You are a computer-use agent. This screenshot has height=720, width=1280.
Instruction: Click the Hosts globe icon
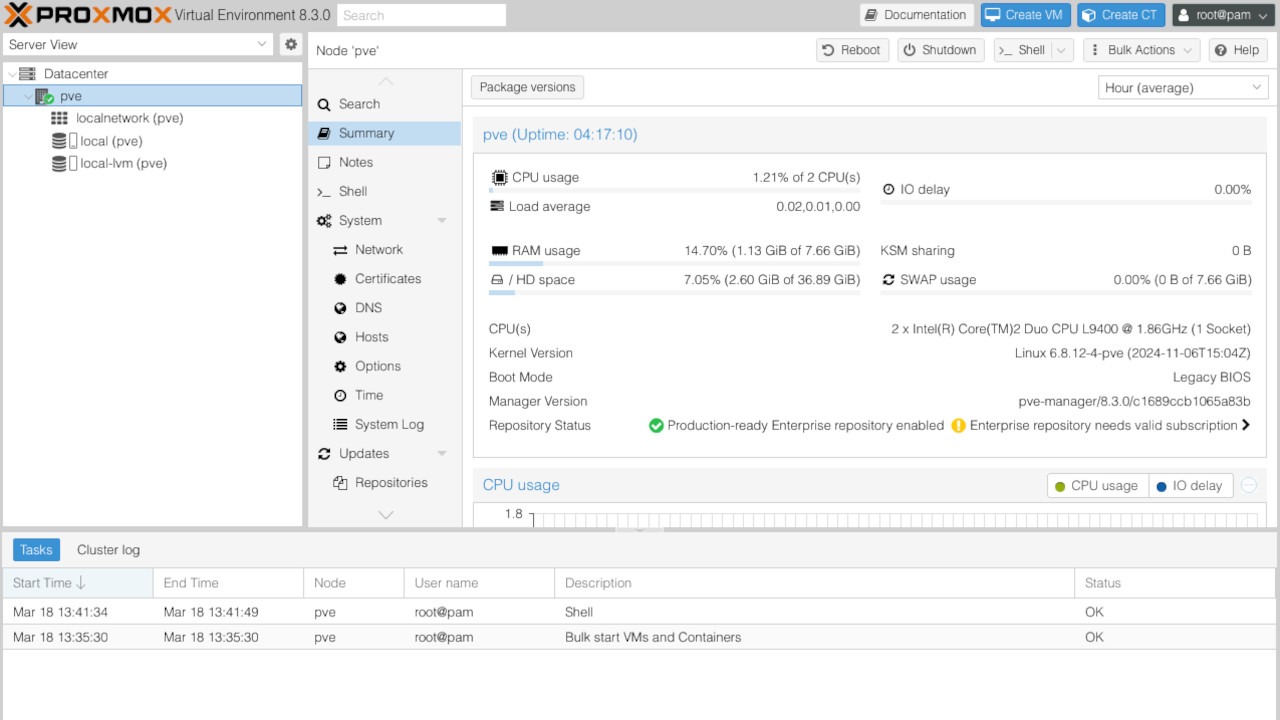point(340,337)
